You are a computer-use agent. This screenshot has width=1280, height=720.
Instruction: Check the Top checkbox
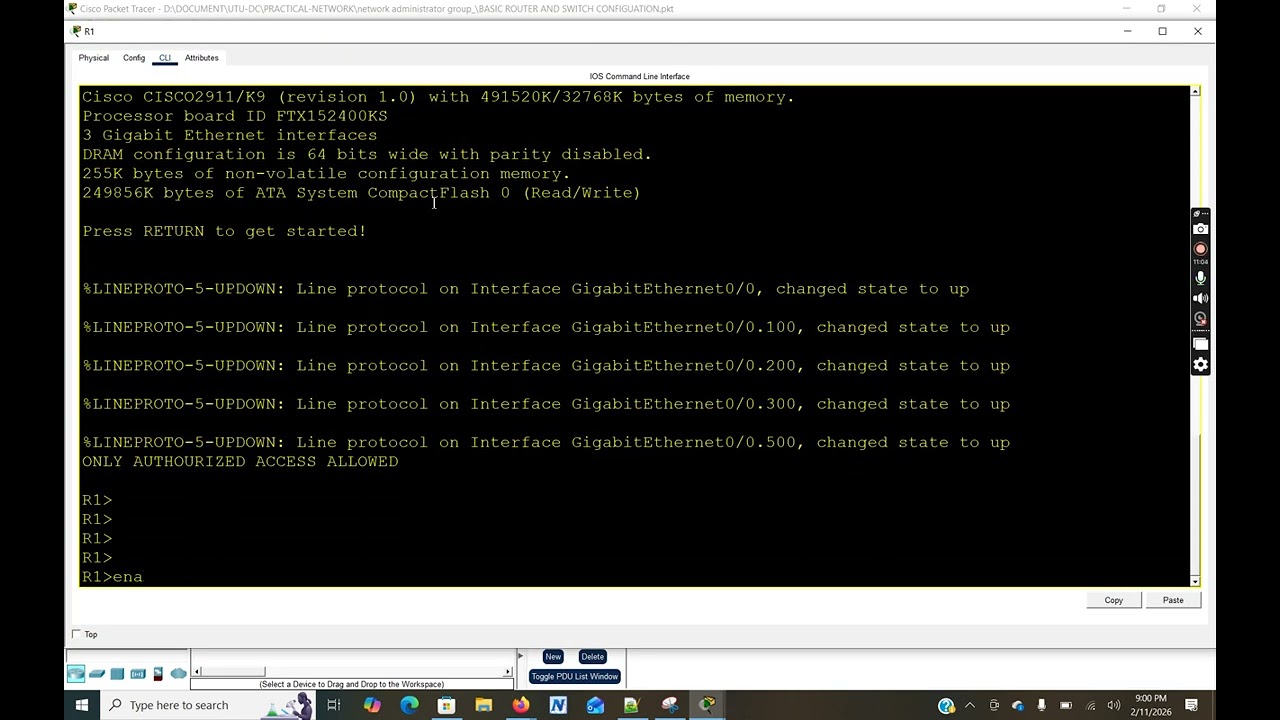[76, 634]
